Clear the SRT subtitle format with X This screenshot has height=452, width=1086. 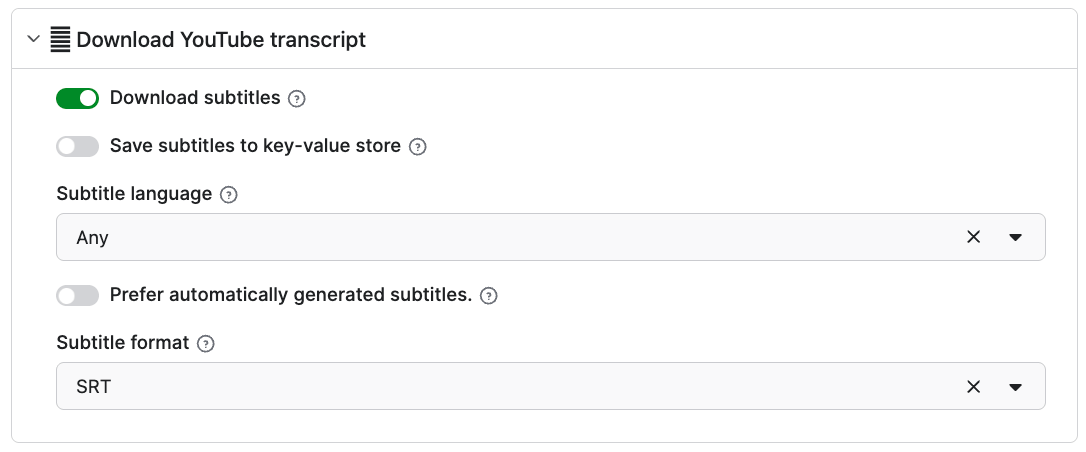click(973, 386)
